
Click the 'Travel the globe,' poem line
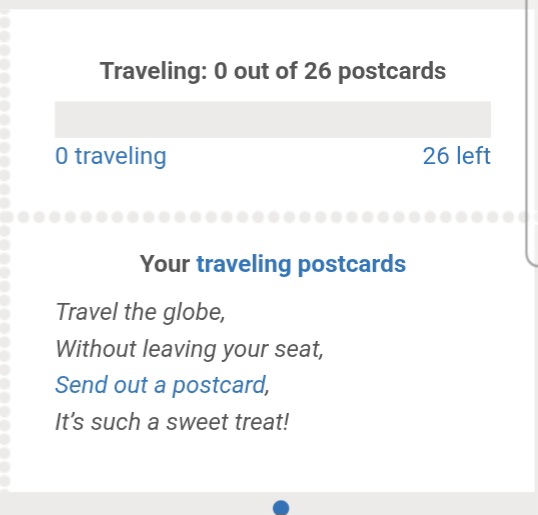pos(140,312)
